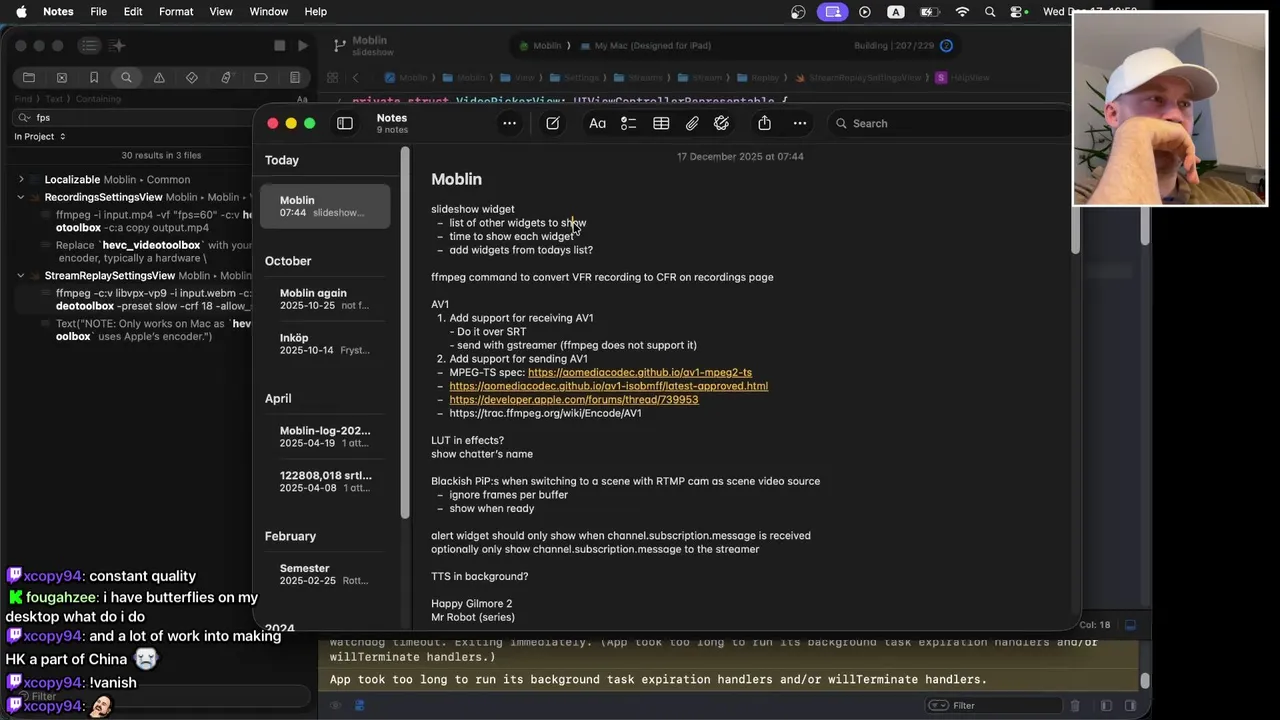The height and width of the screenshot is (720, 1280).
Task: Click the Xcode related items grid icon
Action: coord(335,77)
